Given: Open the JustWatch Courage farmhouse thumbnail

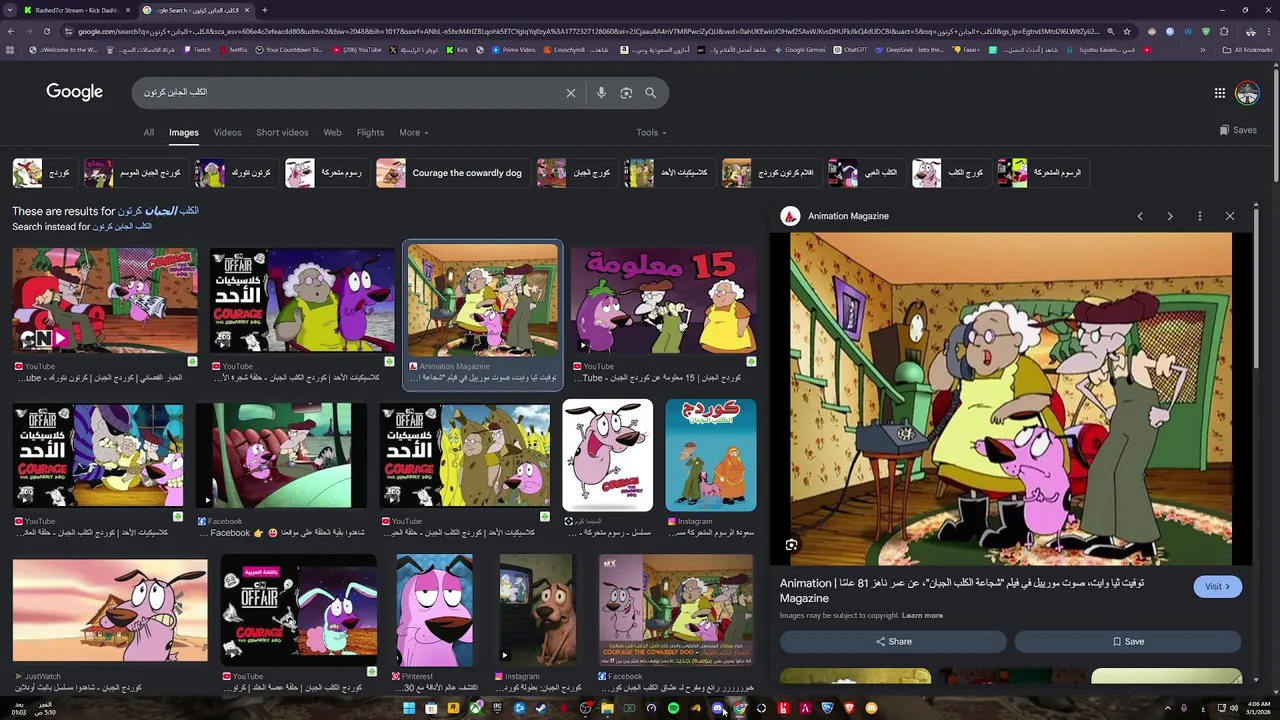Looking at the screenshot, I should coord(110,612).
